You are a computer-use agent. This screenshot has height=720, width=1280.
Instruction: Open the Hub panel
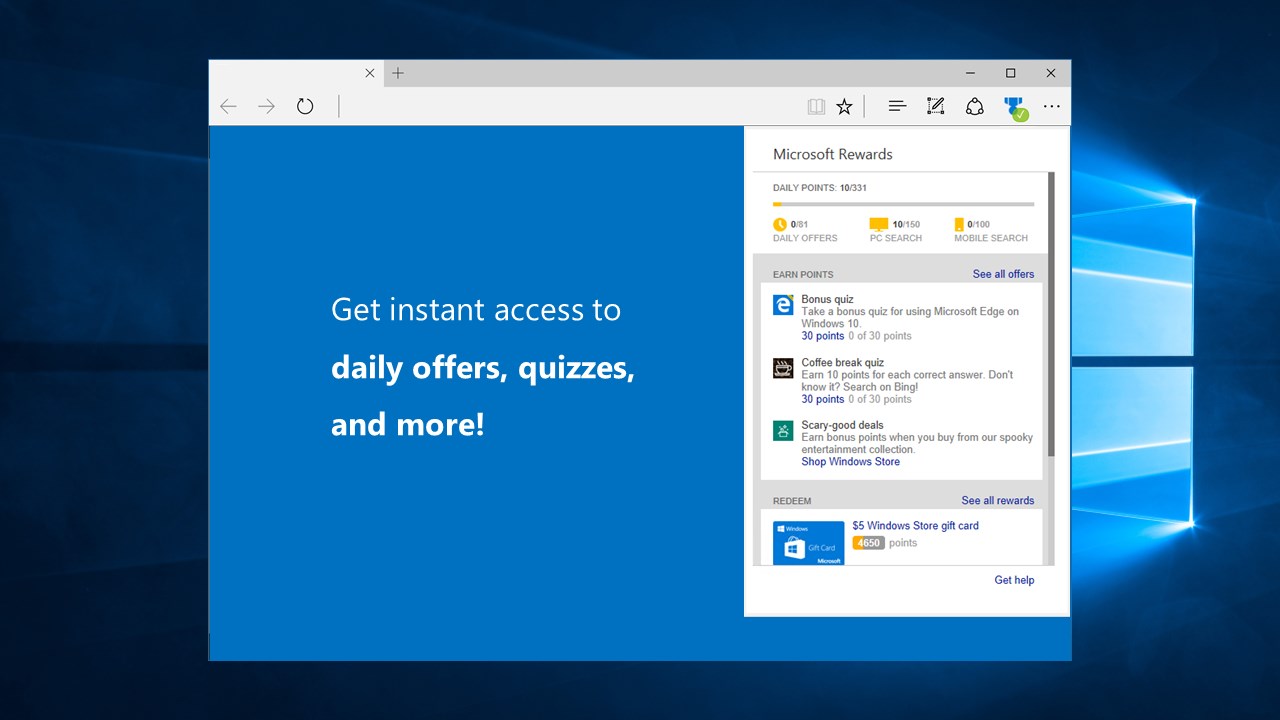coord(896,105)
